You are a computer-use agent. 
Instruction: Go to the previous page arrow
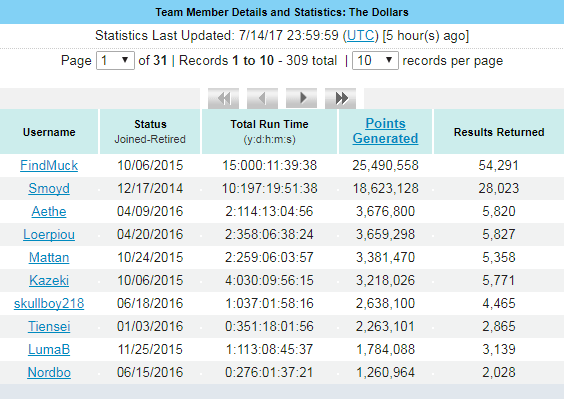tap(262, 98)
